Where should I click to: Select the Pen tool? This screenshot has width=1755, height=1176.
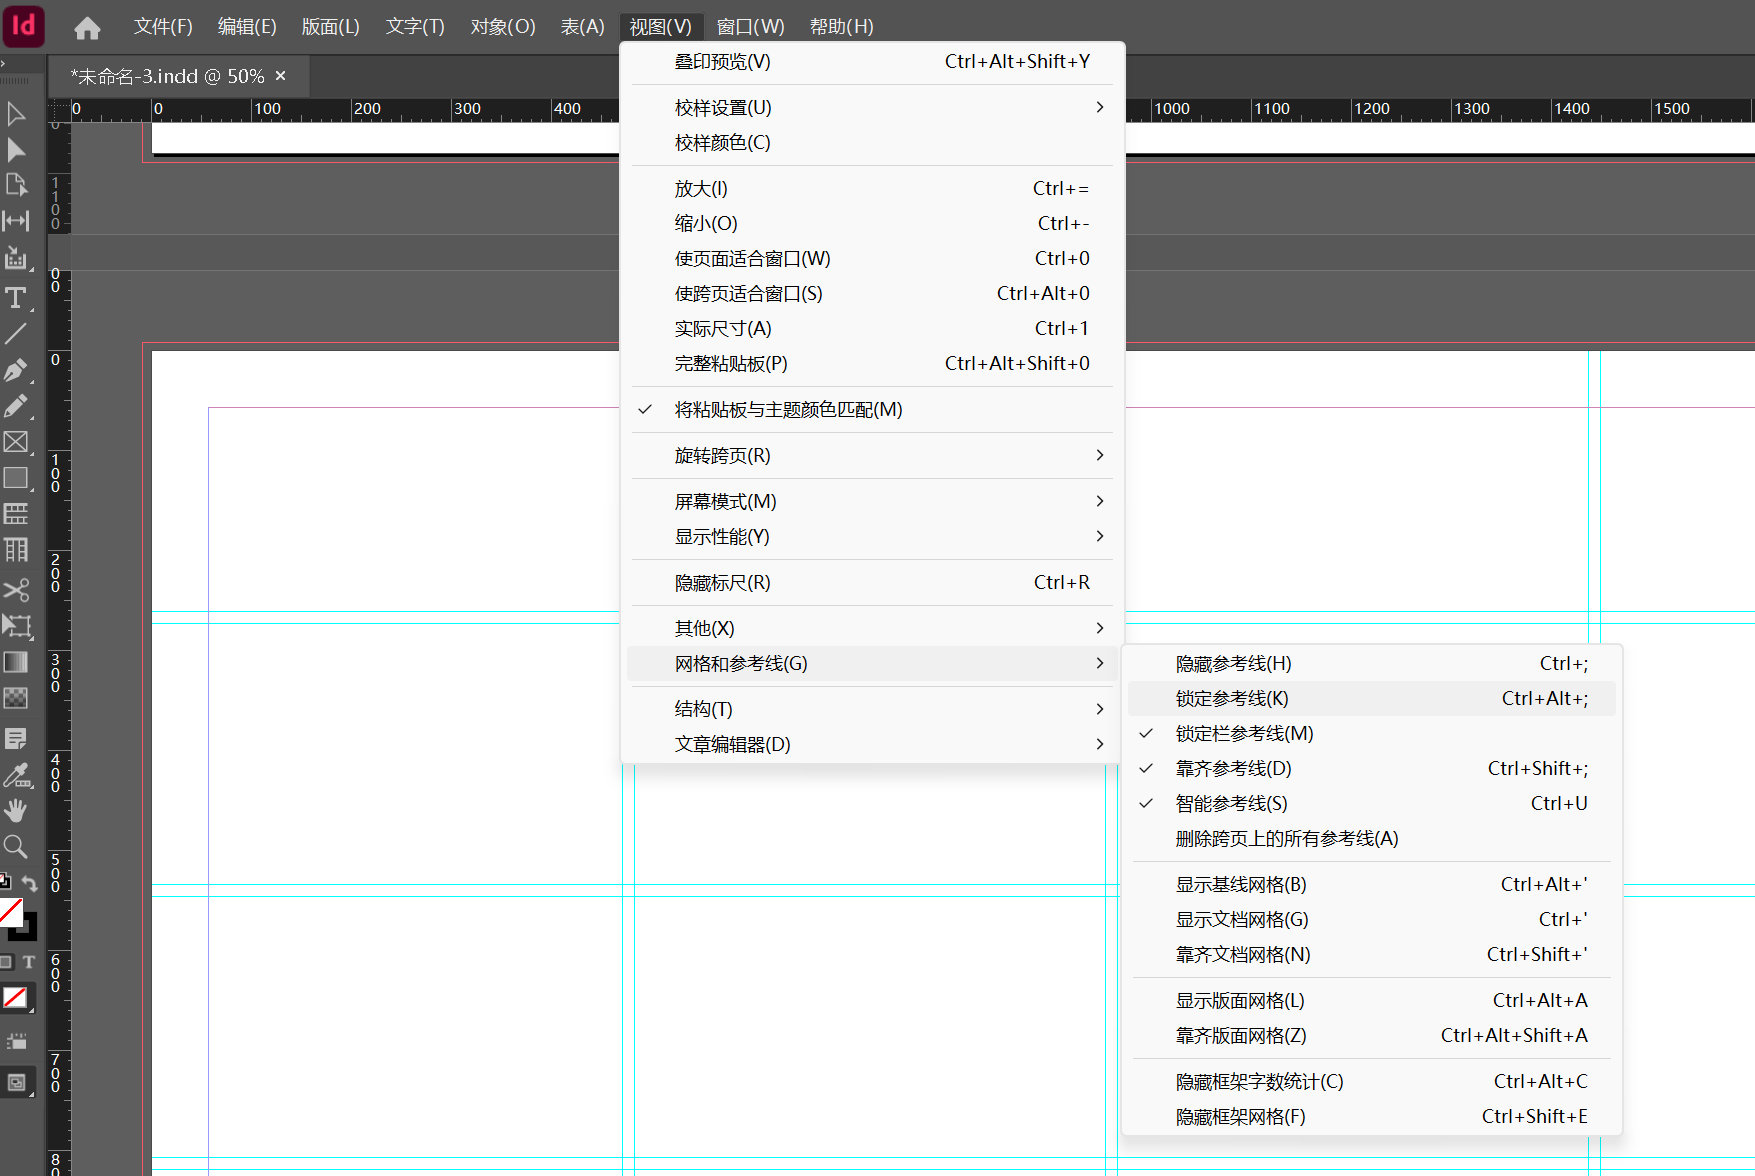pos(16,371)
